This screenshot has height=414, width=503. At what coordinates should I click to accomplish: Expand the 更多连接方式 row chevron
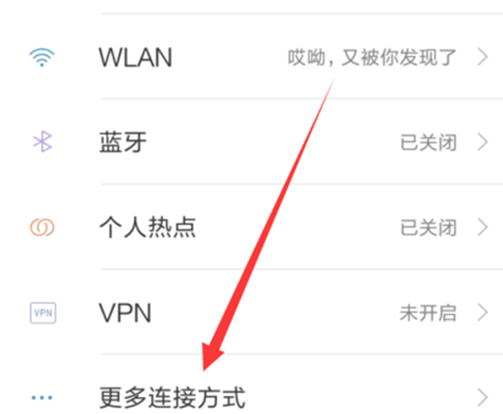[483, 398]
